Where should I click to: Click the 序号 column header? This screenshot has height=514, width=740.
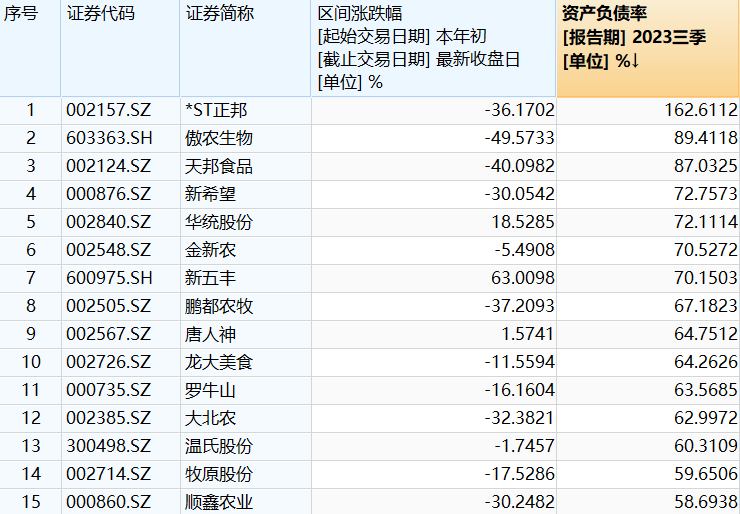[x=30, y=48]
